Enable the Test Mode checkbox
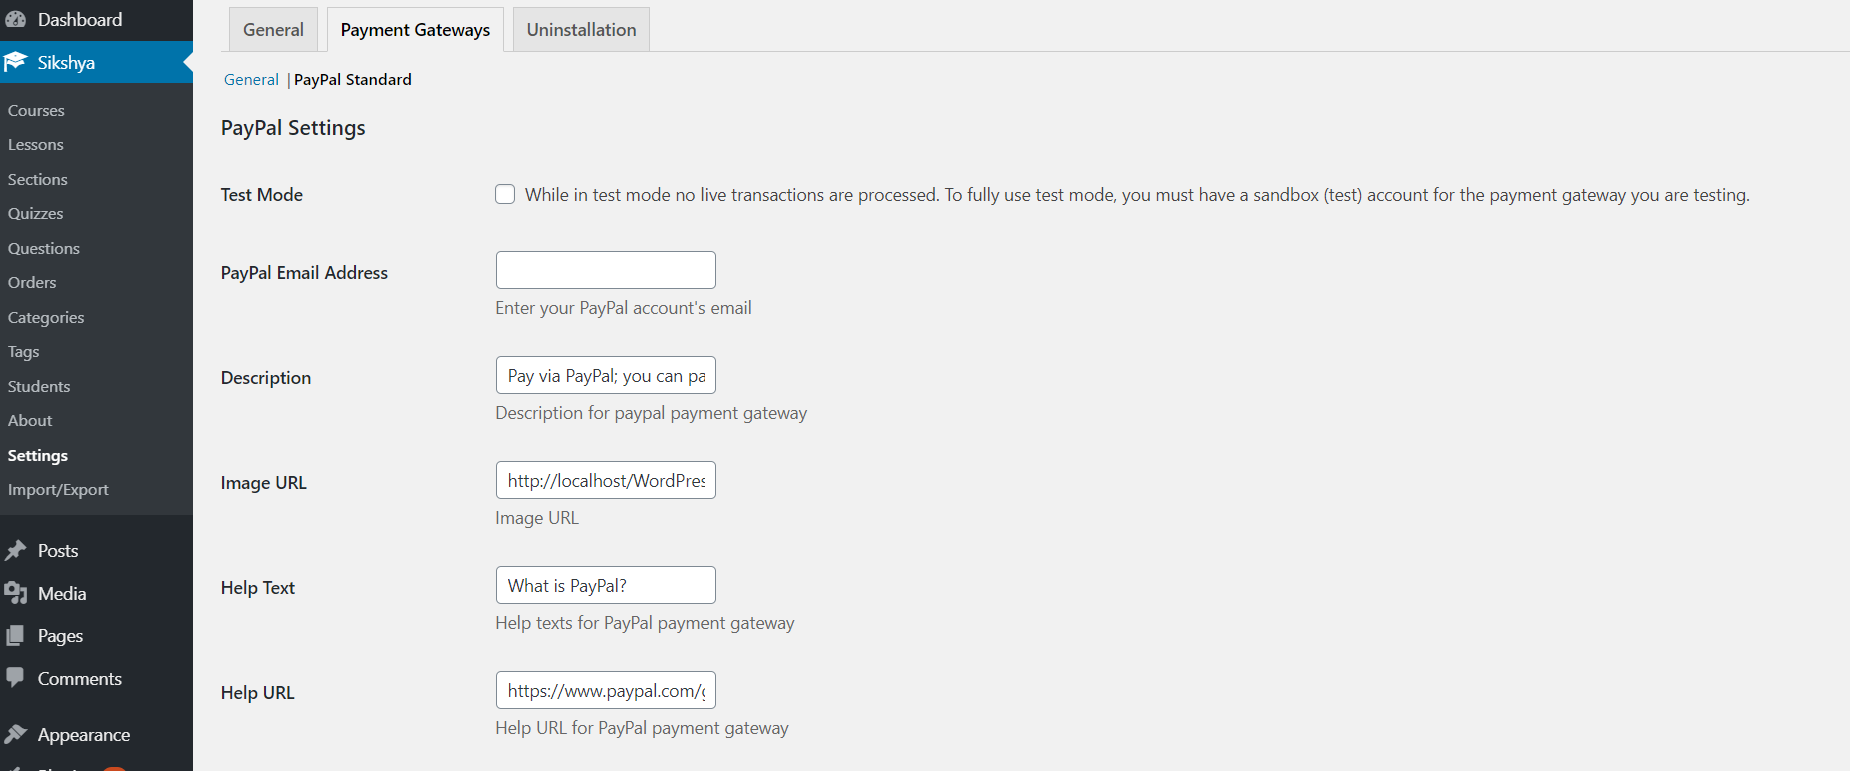1850x771 pixels. tap(505, 194)
